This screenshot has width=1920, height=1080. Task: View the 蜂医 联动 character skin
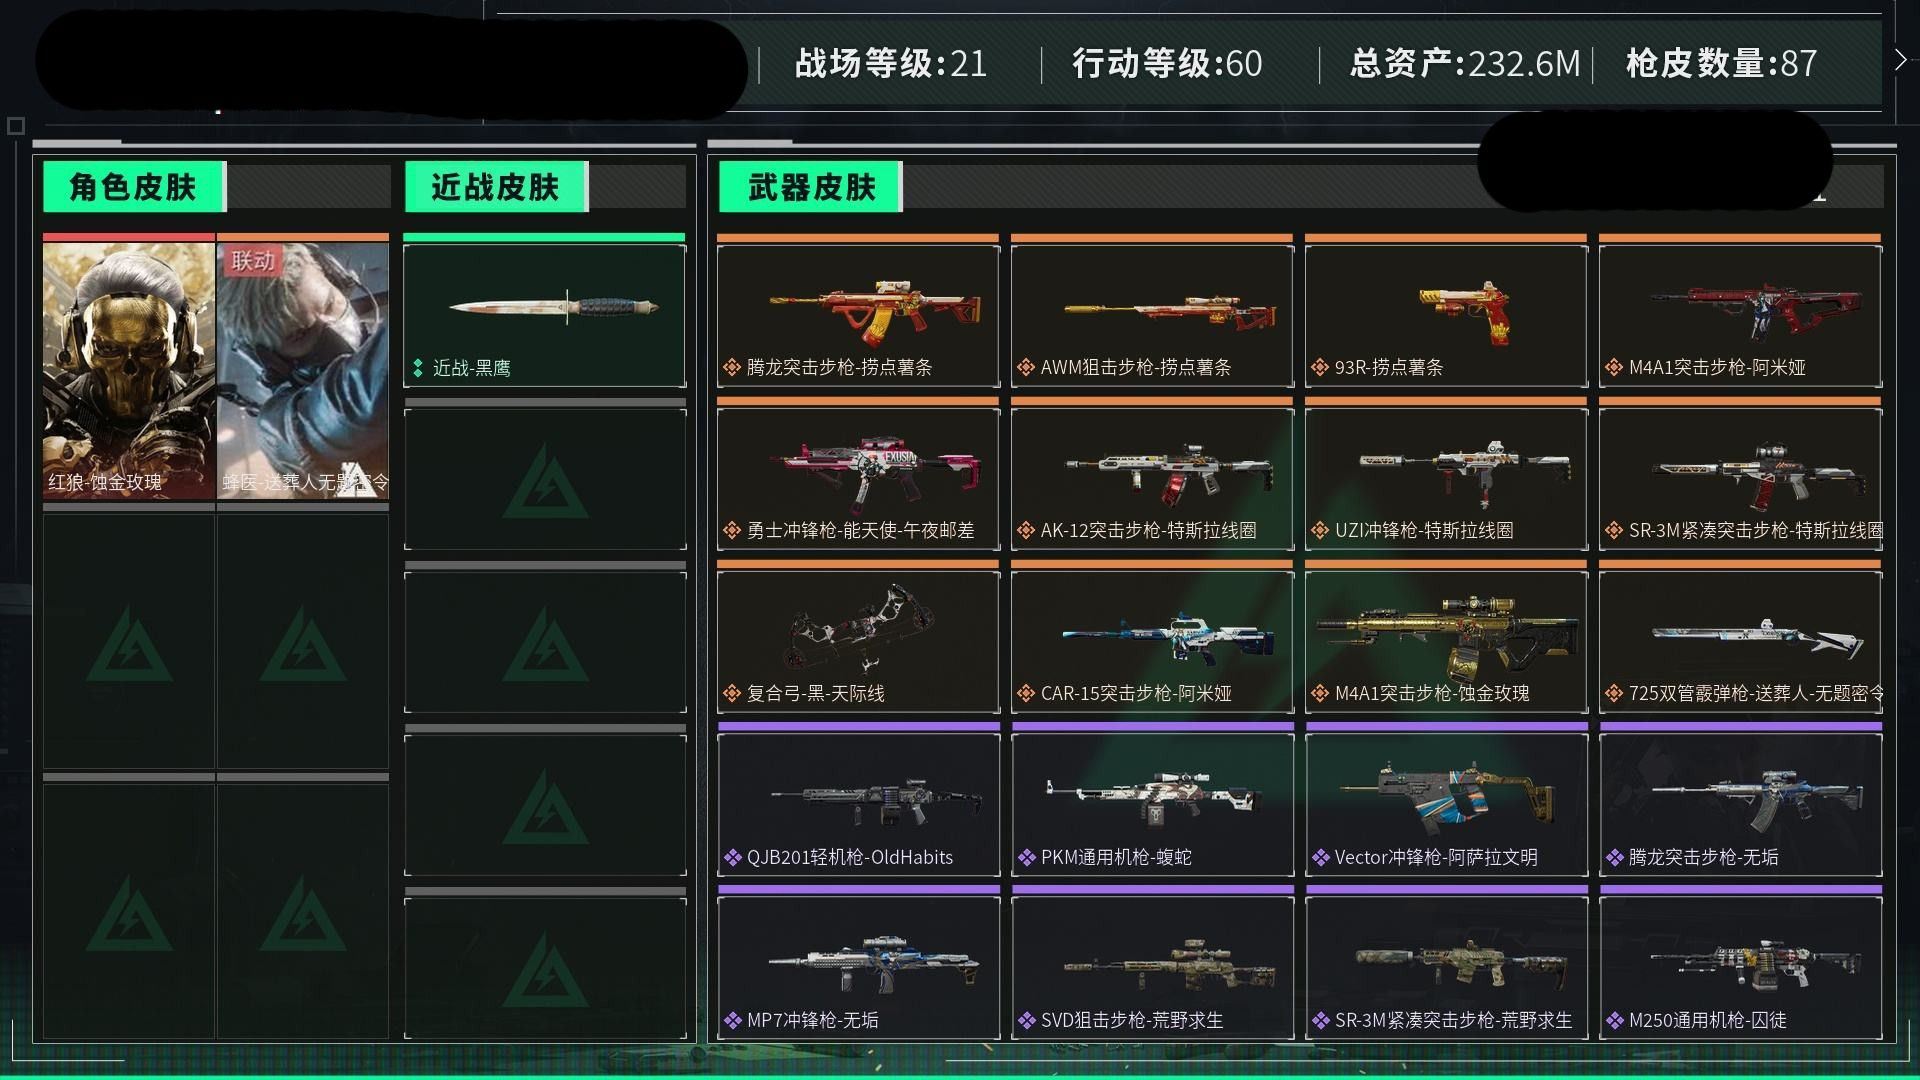[x=303, y=370]
